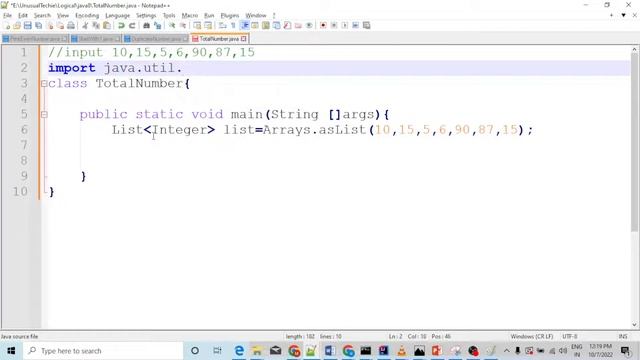Open the Language menu

[118, 16]
